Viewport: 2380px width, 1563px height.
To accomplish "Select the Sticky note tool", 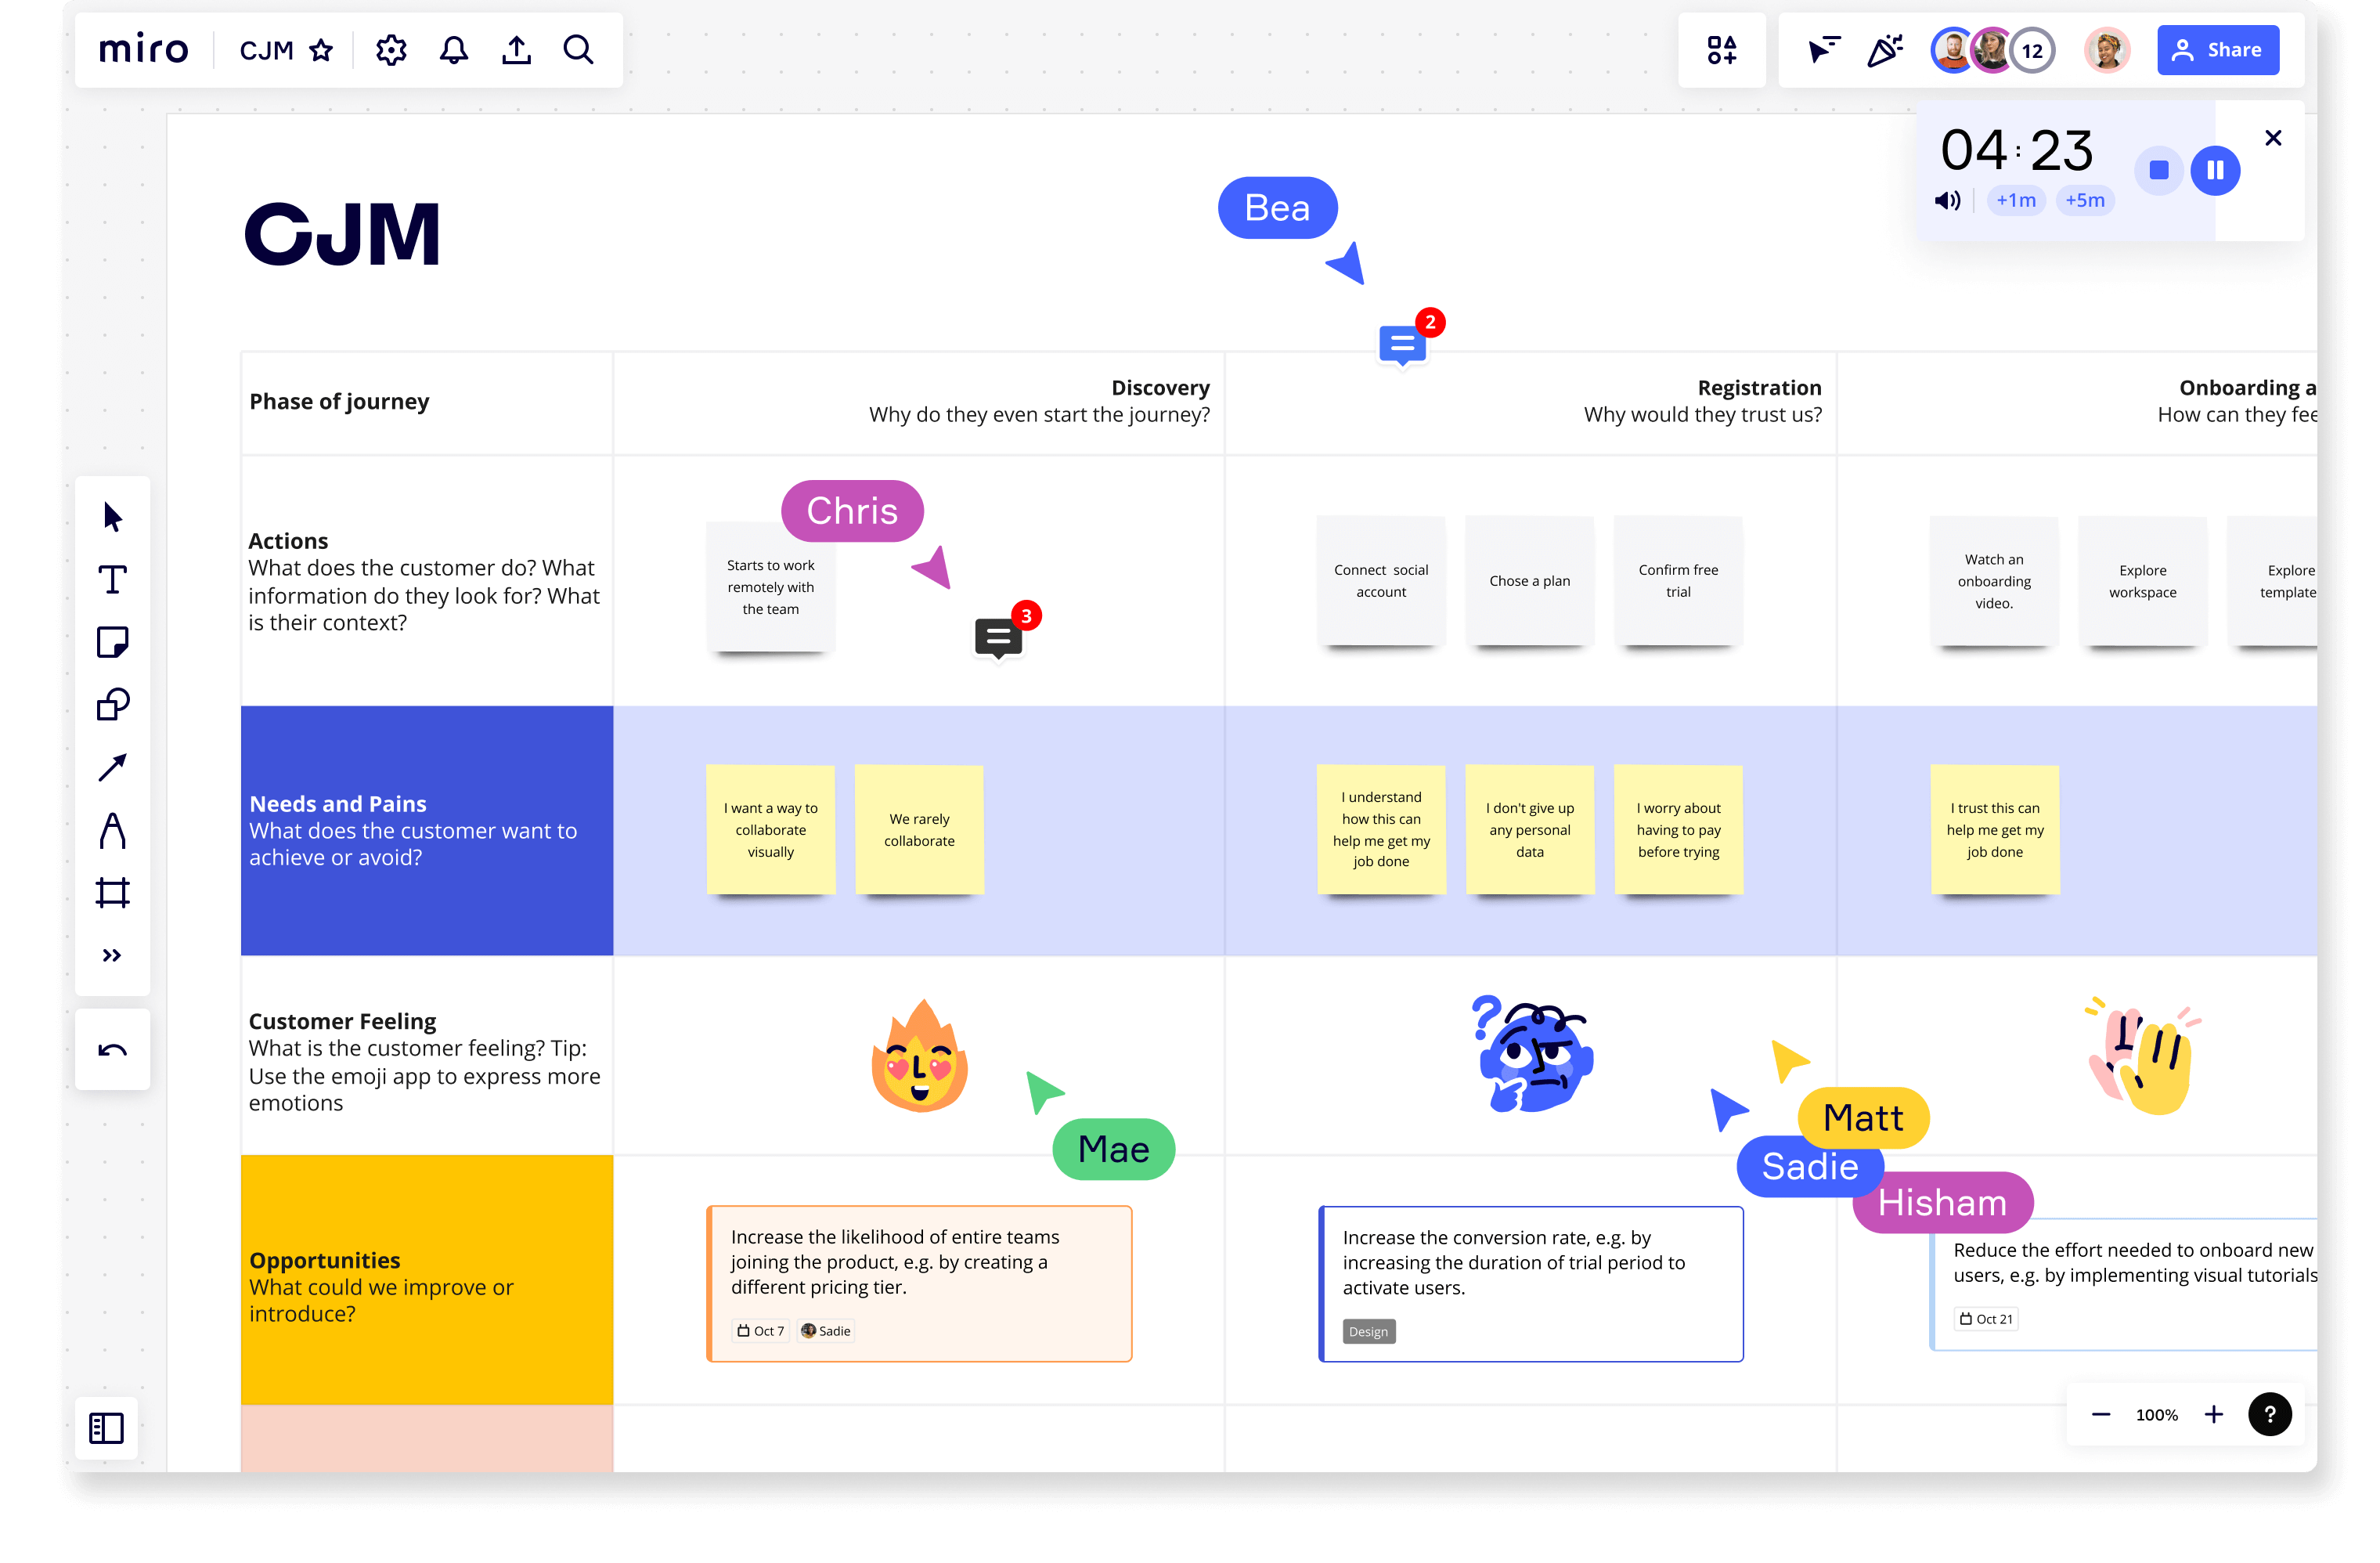I will pos(112,642).
